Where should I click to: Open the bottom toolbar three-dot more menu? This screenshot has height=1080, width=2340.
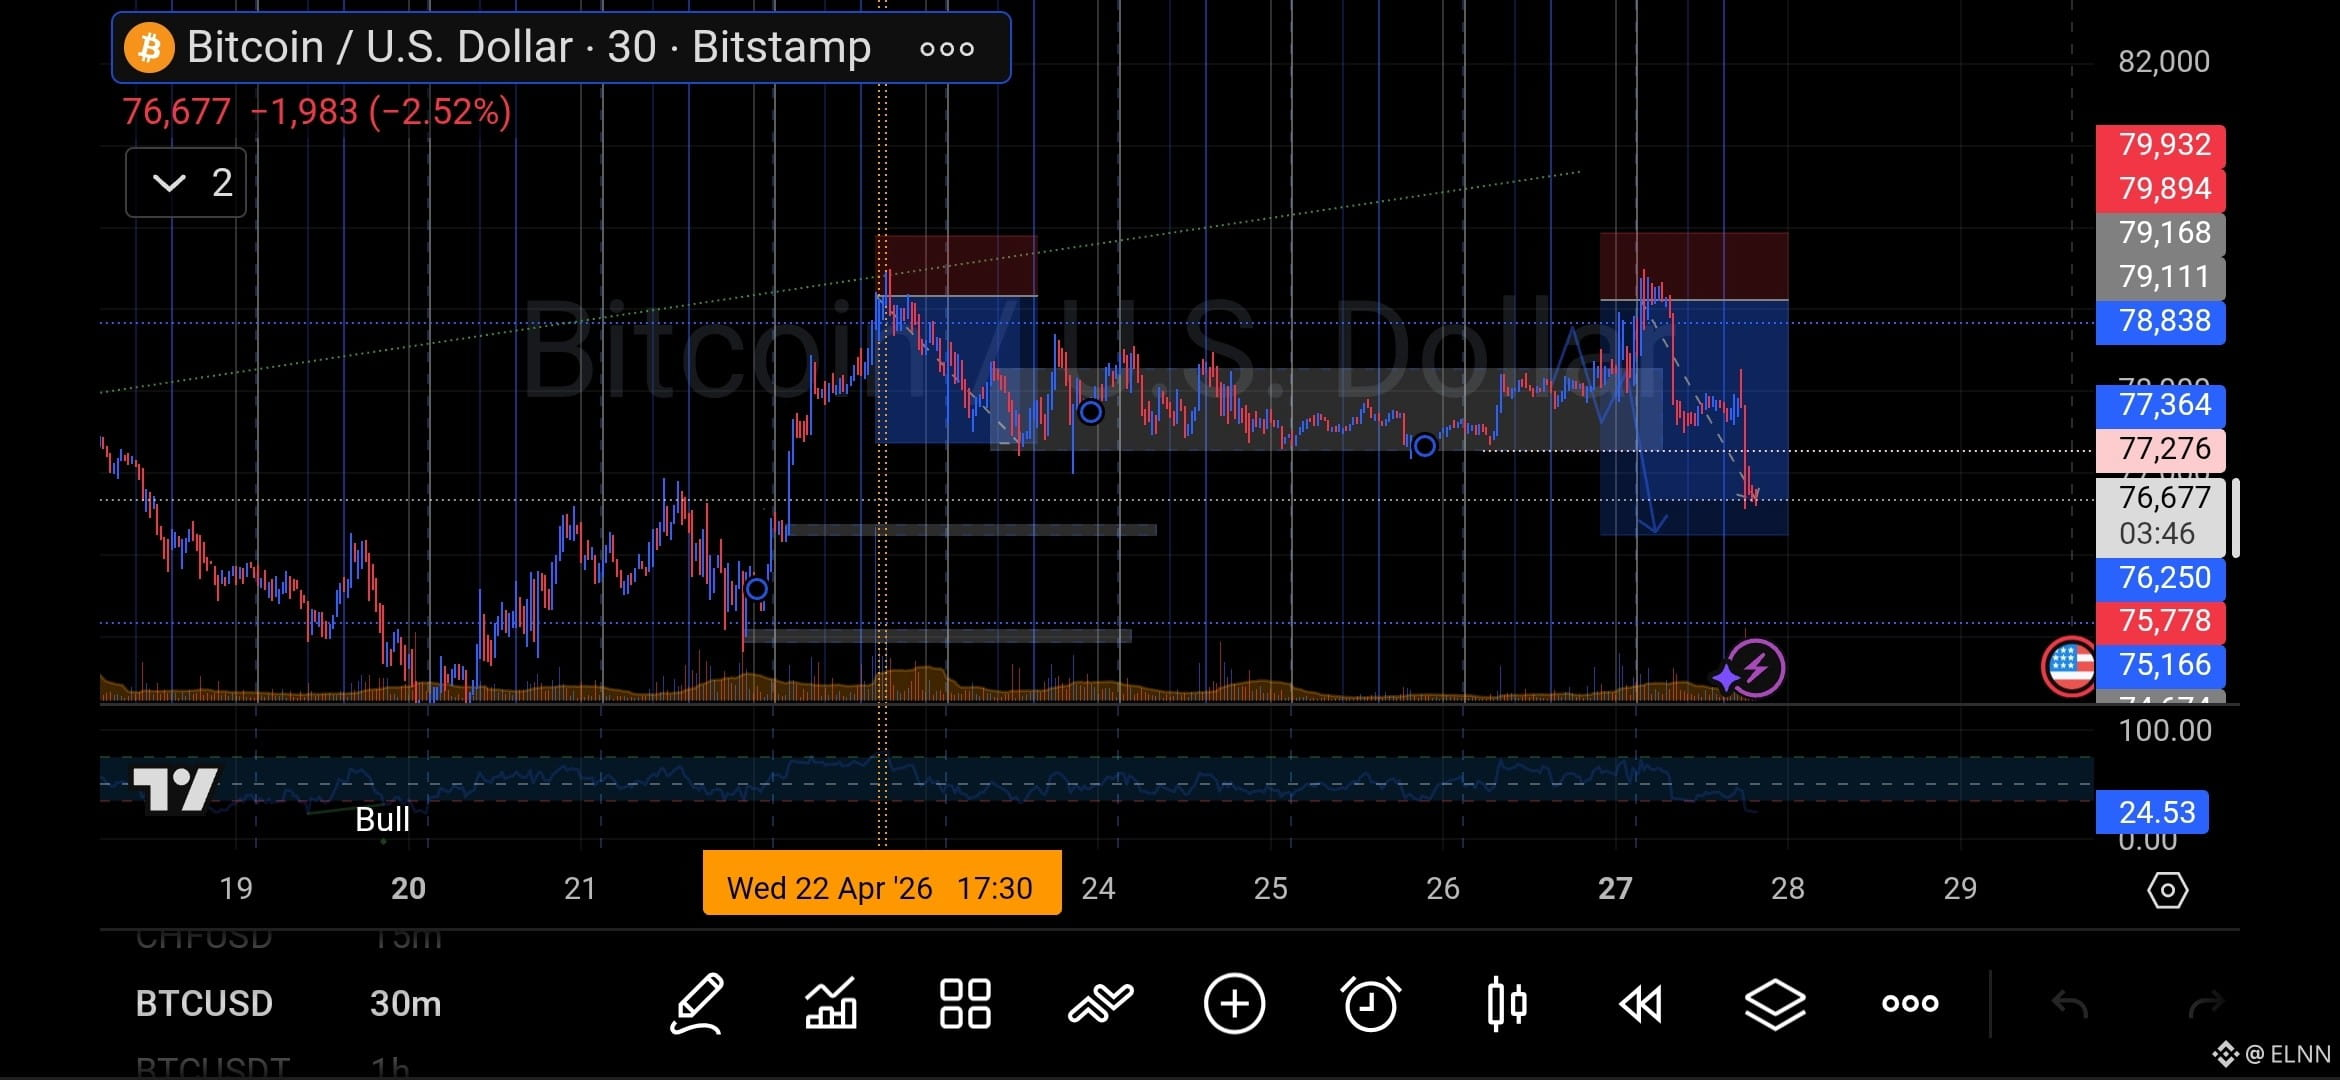click(x=1910, y=1003)
